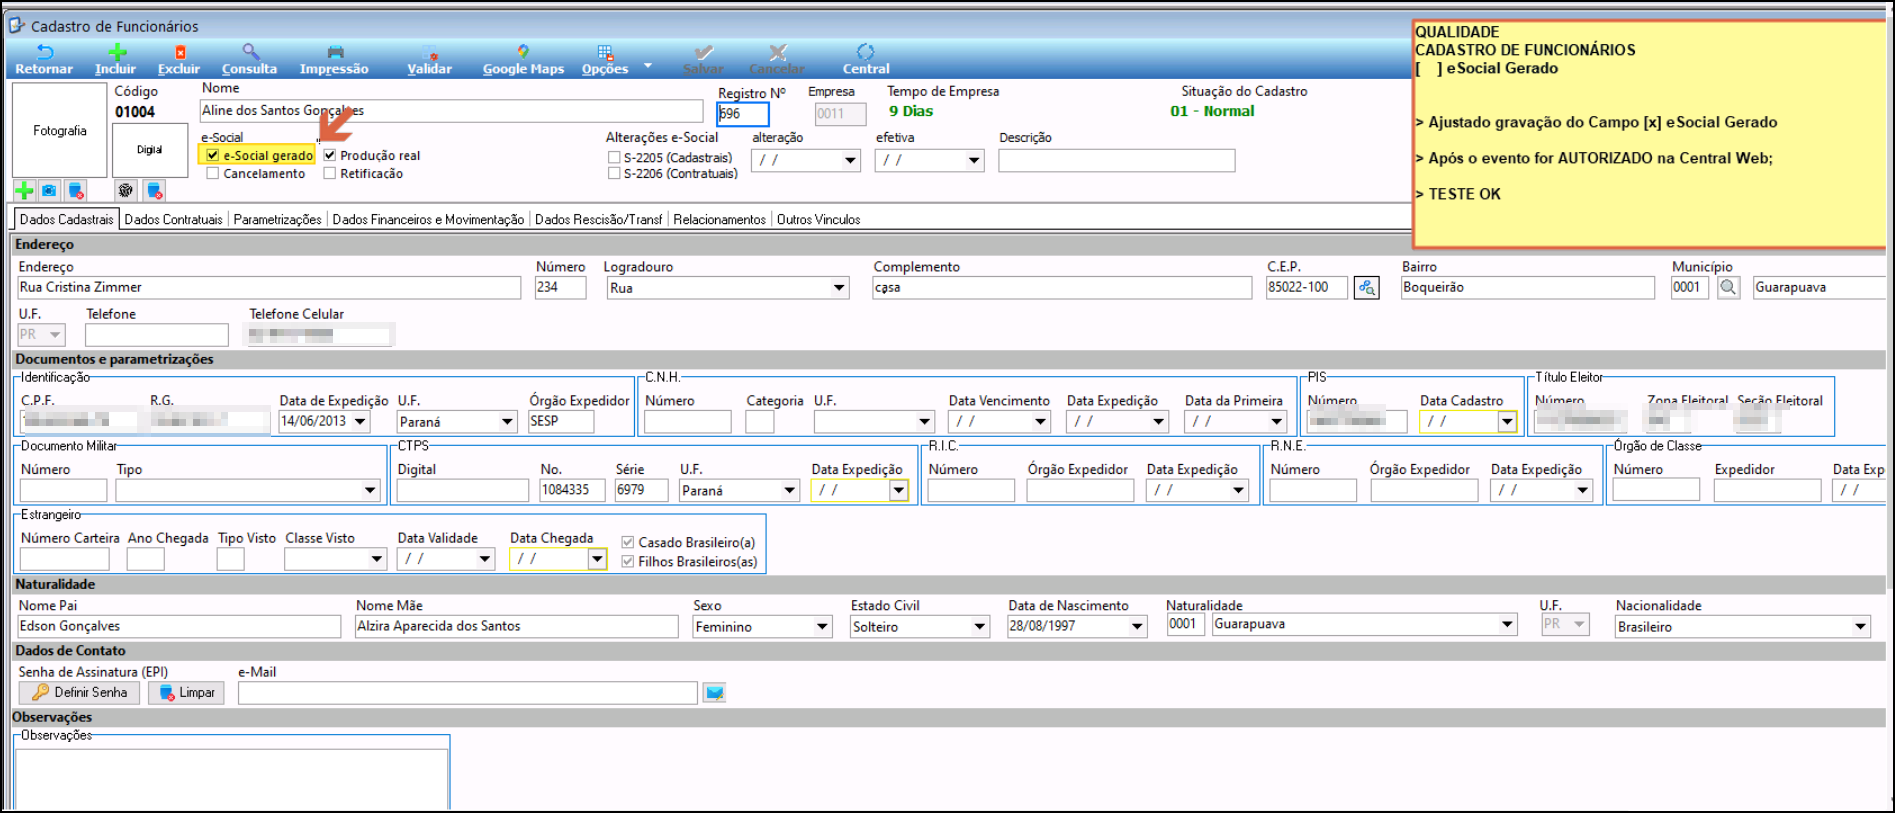Image resolution: width=1895 pixels, height=813 pixels.
Task: Click the Limpar button
Action: pyautogui.click(x=186, y=692)
